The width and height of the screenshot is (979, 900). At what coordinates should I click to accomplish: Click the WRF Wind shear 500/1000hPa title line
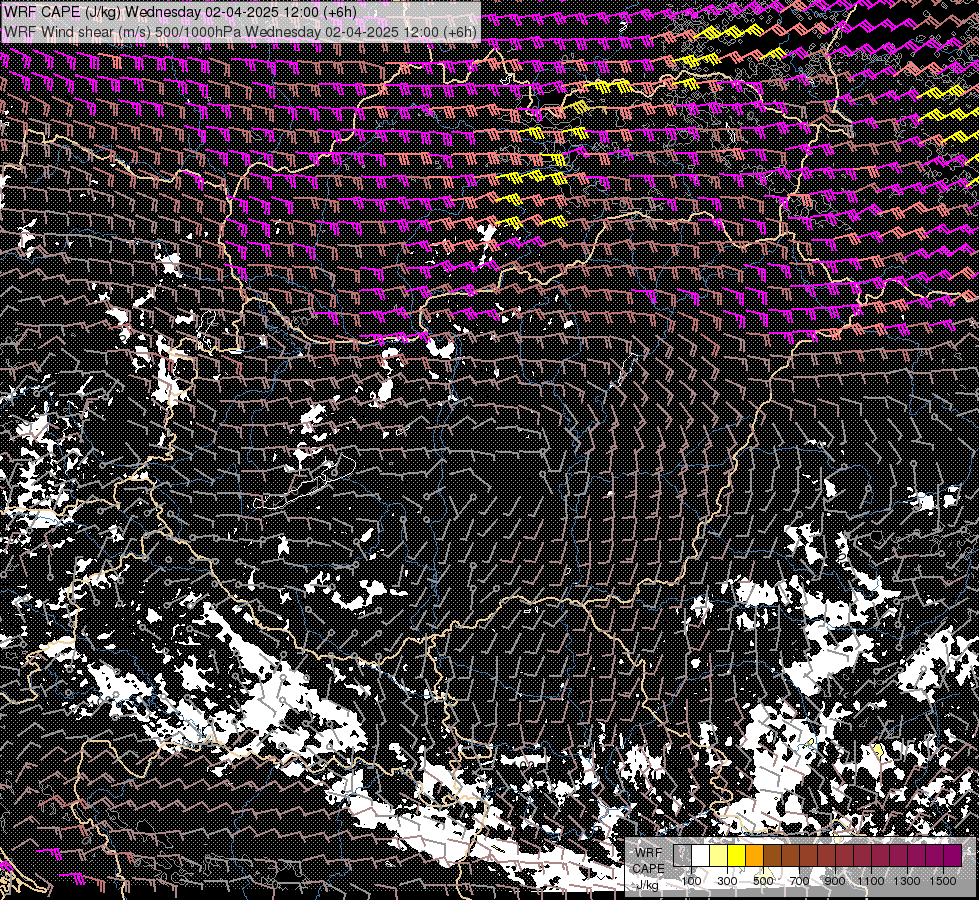[x=240, y=32]
